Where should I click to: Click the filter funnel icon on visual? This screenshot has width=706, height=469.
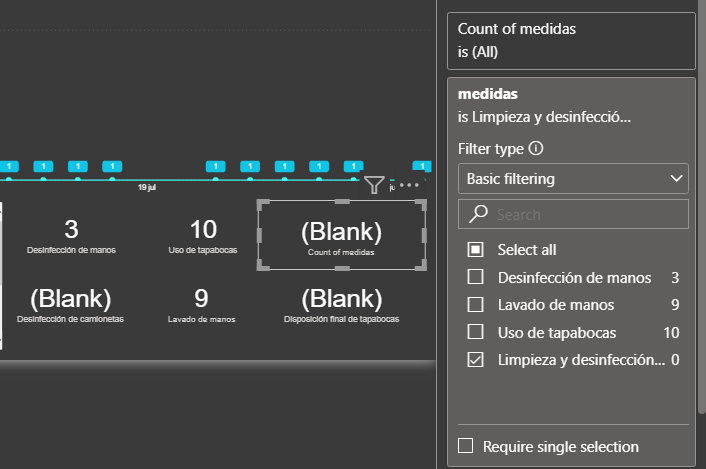[x=374, y=185]
